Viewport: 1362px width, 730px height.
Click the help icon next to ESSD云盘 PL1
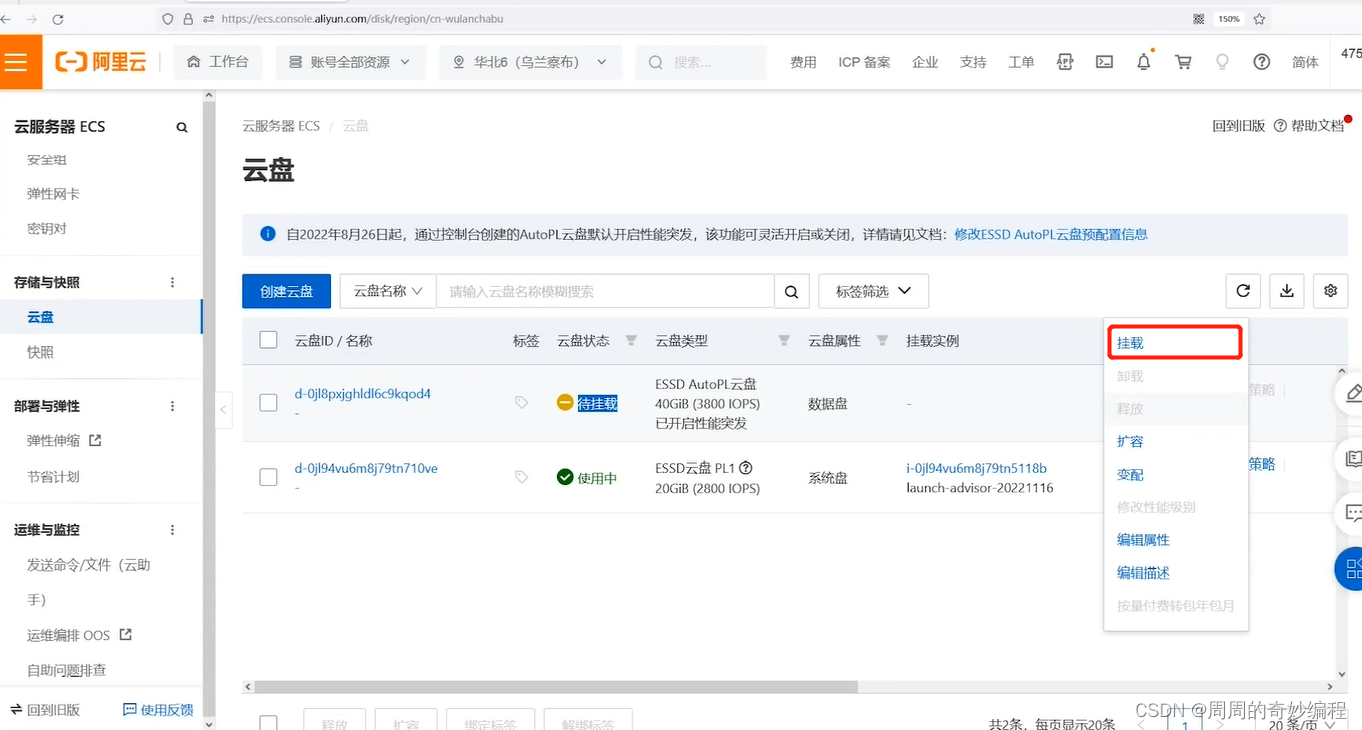pyautogui.click(x=745, y=468)
